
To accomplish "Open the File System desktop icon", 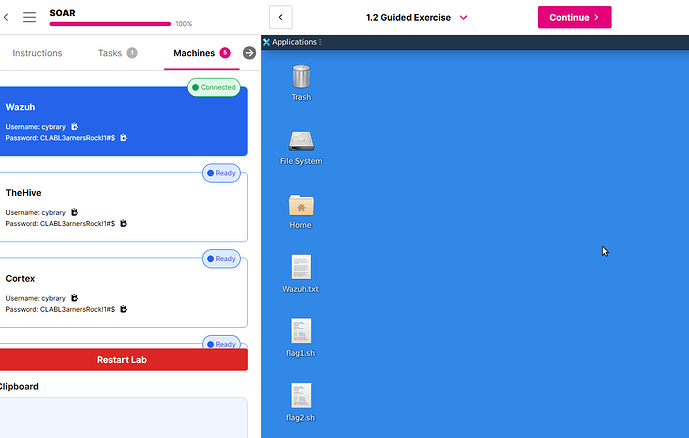I will [x=301, y=141].
